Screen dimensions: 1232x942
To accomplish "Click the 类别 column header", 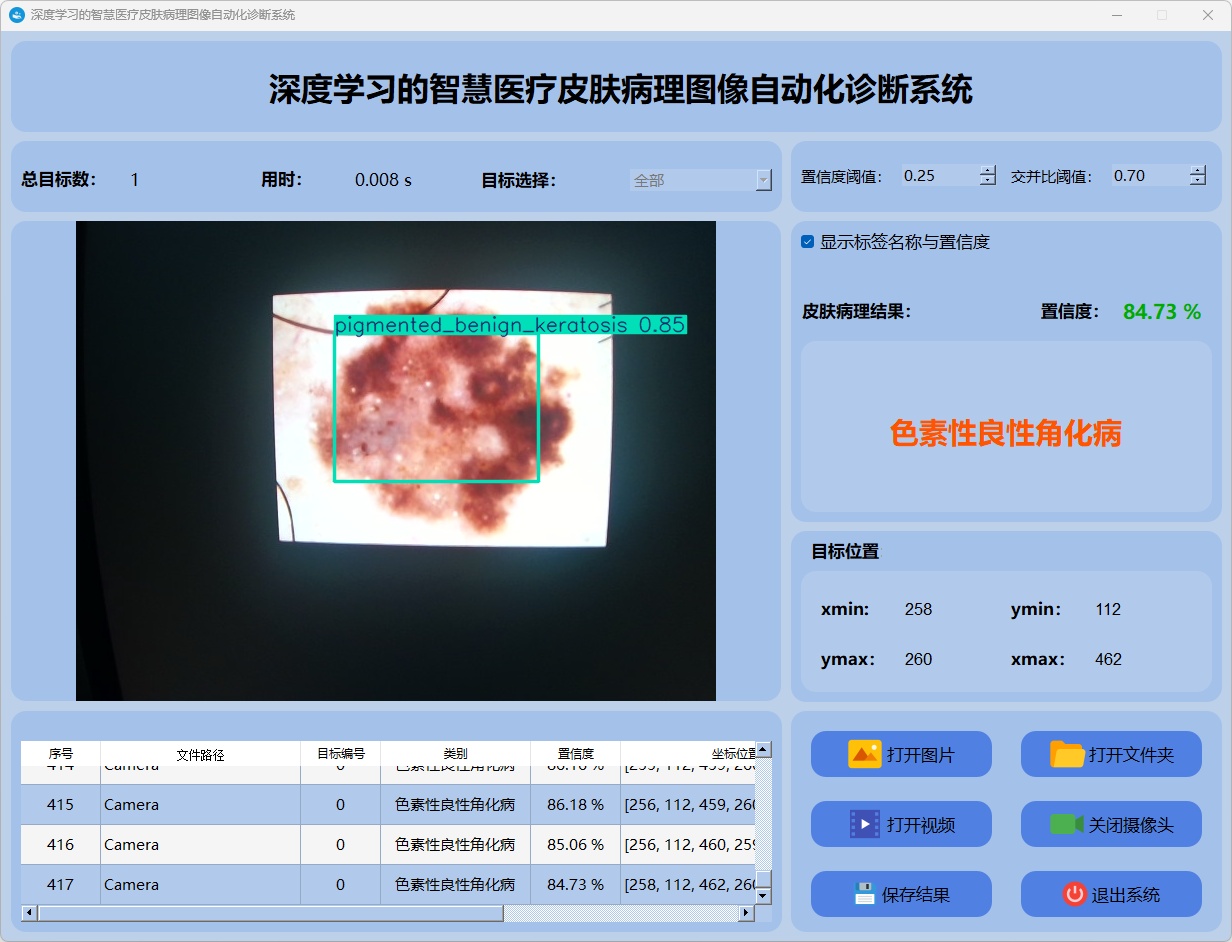I will pos(456,754).
